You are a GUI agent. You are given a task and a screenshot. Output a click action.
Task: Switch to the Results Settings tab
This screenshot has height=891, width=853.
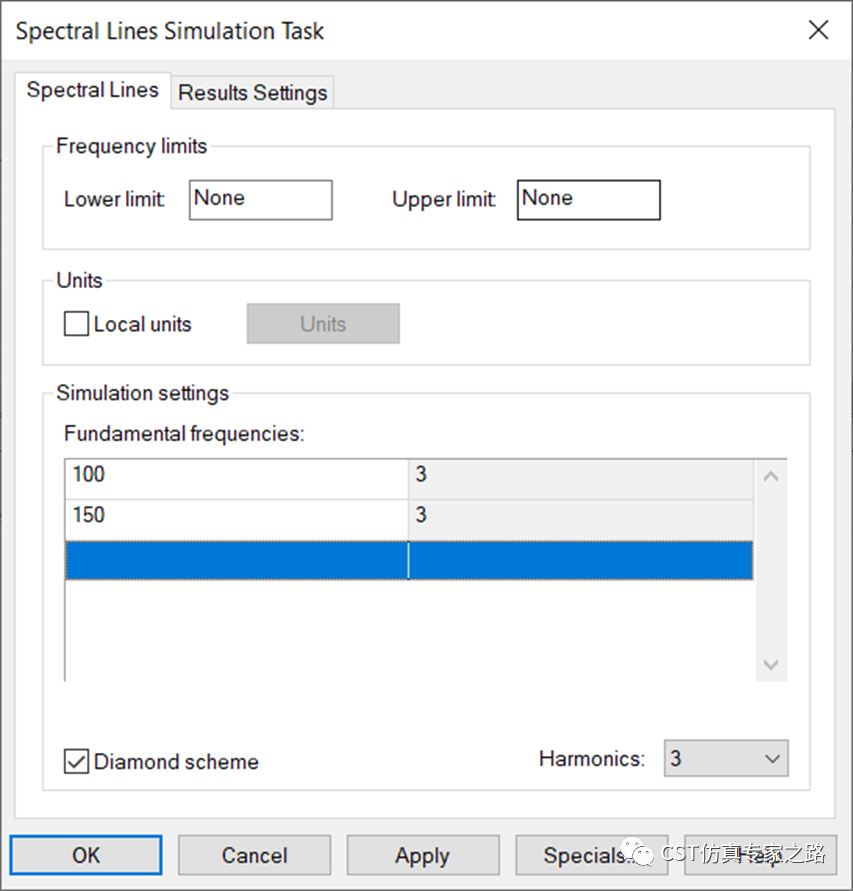pyautogui.click(x=253, y=93)
